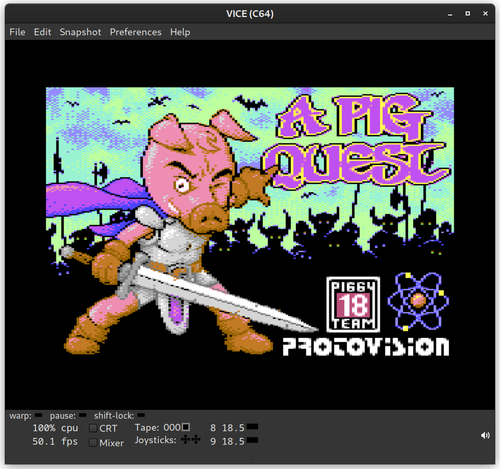Image resolution: width=500 pixels, height=469 pixels.
Task: Click the VICE (C64) title bar
Action: [250, 14]
